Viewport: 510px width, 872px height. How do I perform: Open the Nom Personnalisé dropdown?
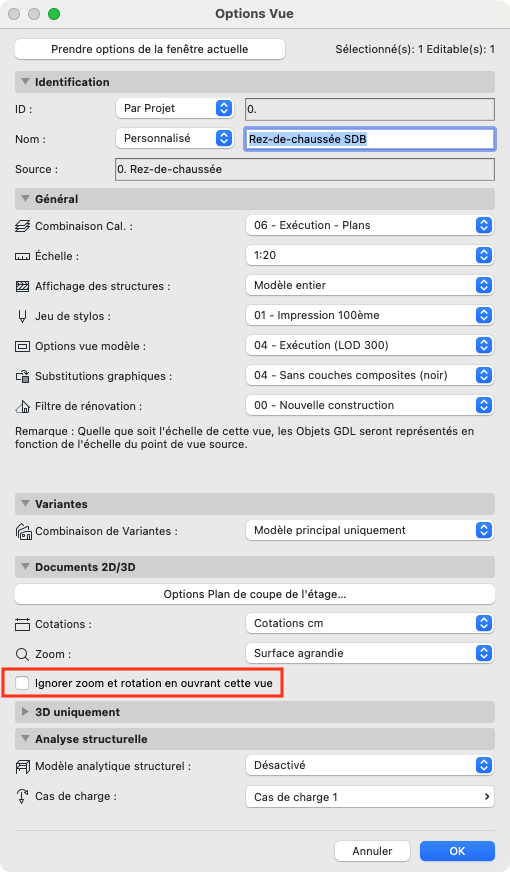(x=174, y=138)
